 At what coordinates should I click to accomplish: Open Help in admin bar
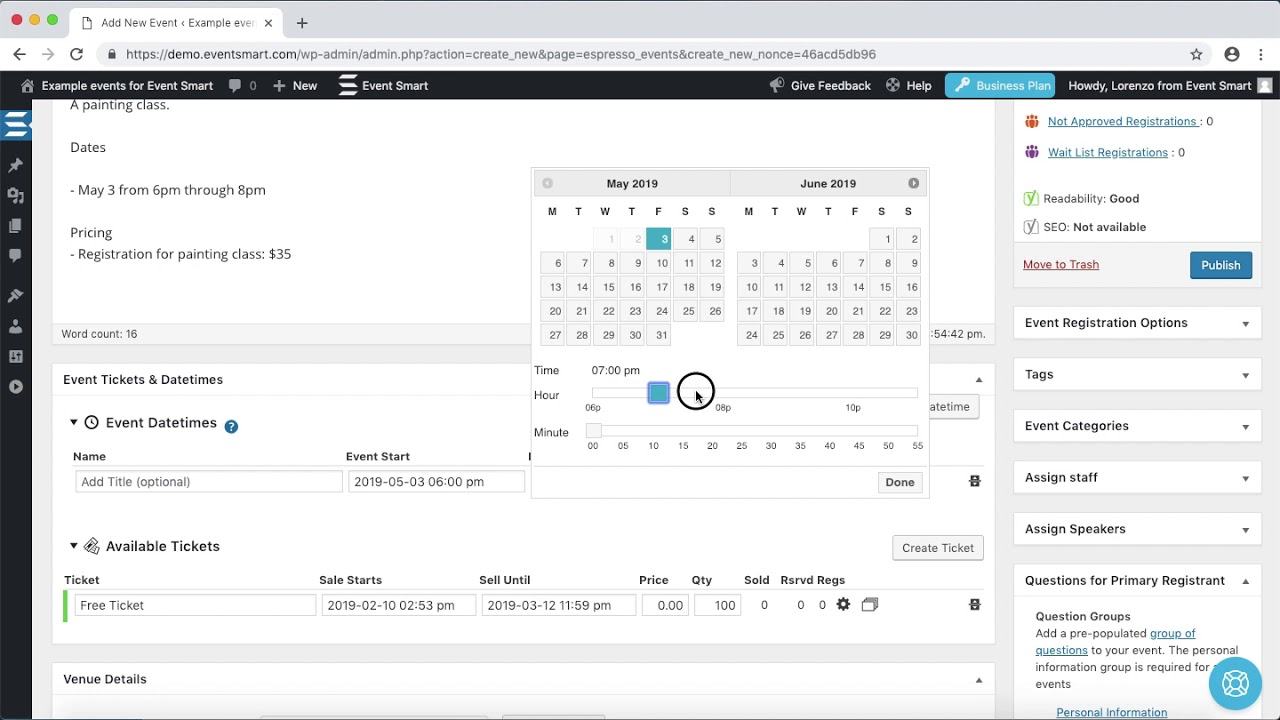pos(908,86)
